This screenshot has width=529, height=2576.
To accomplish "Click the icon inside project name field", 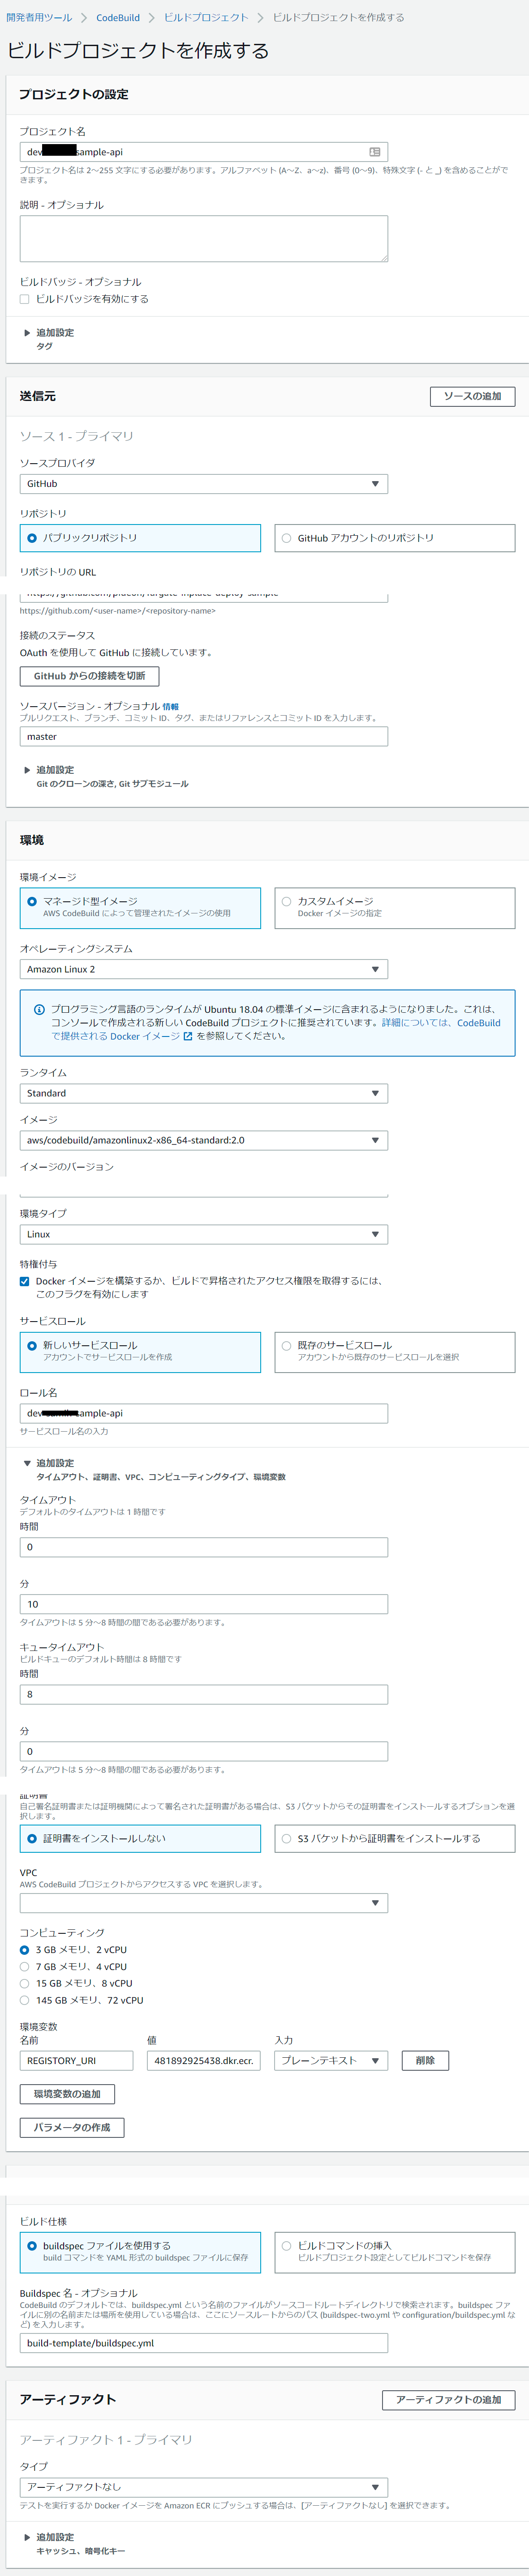I will [x=375, y=152].
